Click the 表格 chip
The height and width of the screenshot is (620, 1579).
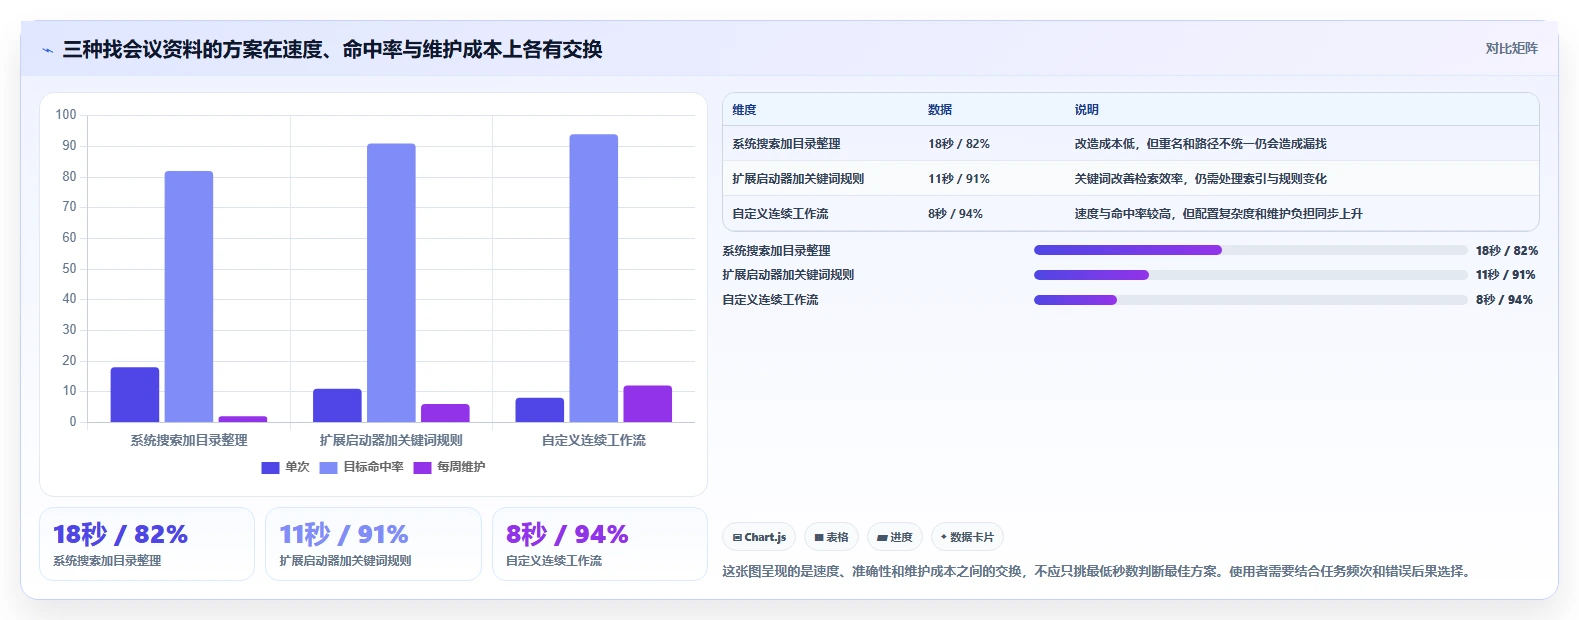pyautogui.click(x=831, y=537)
